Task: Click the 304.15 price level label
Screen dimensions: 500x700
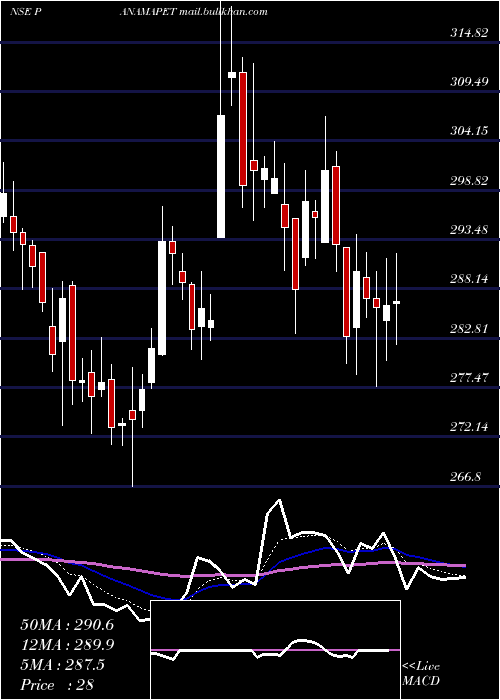Action: (468, 131)
